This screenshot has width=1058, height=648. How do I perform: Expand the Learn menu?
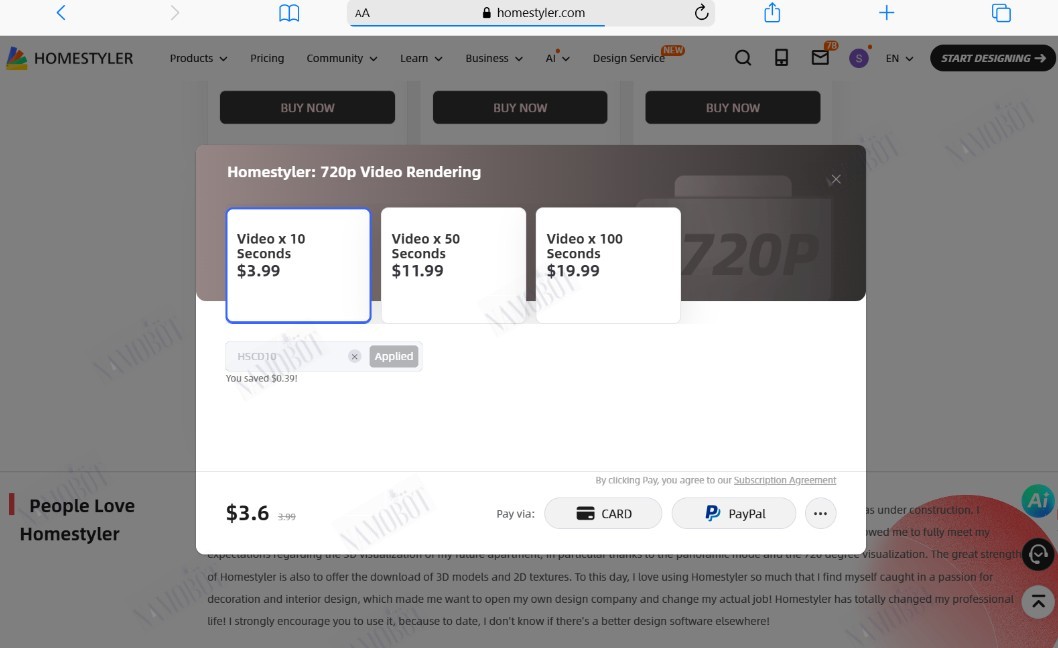click(x=421, y=58)
